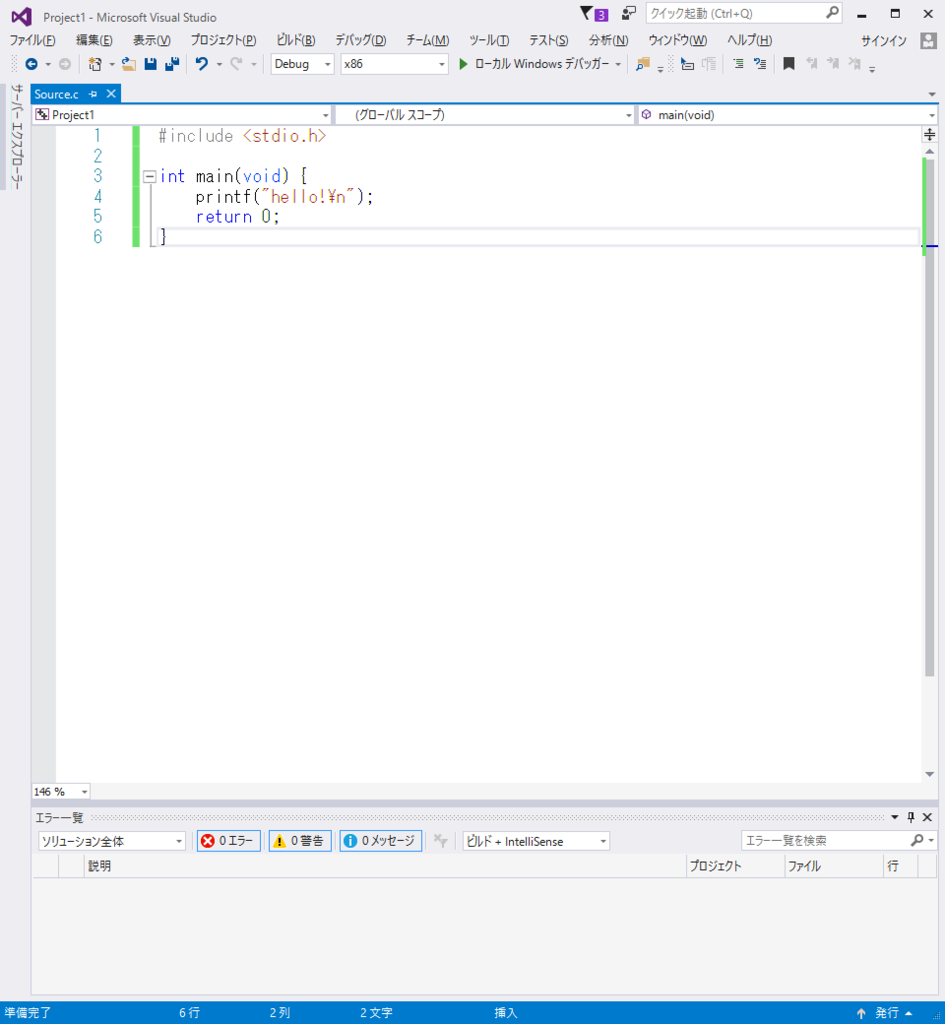
Task: Open the ビルド(B) menu
Action: tap(296, 40)
